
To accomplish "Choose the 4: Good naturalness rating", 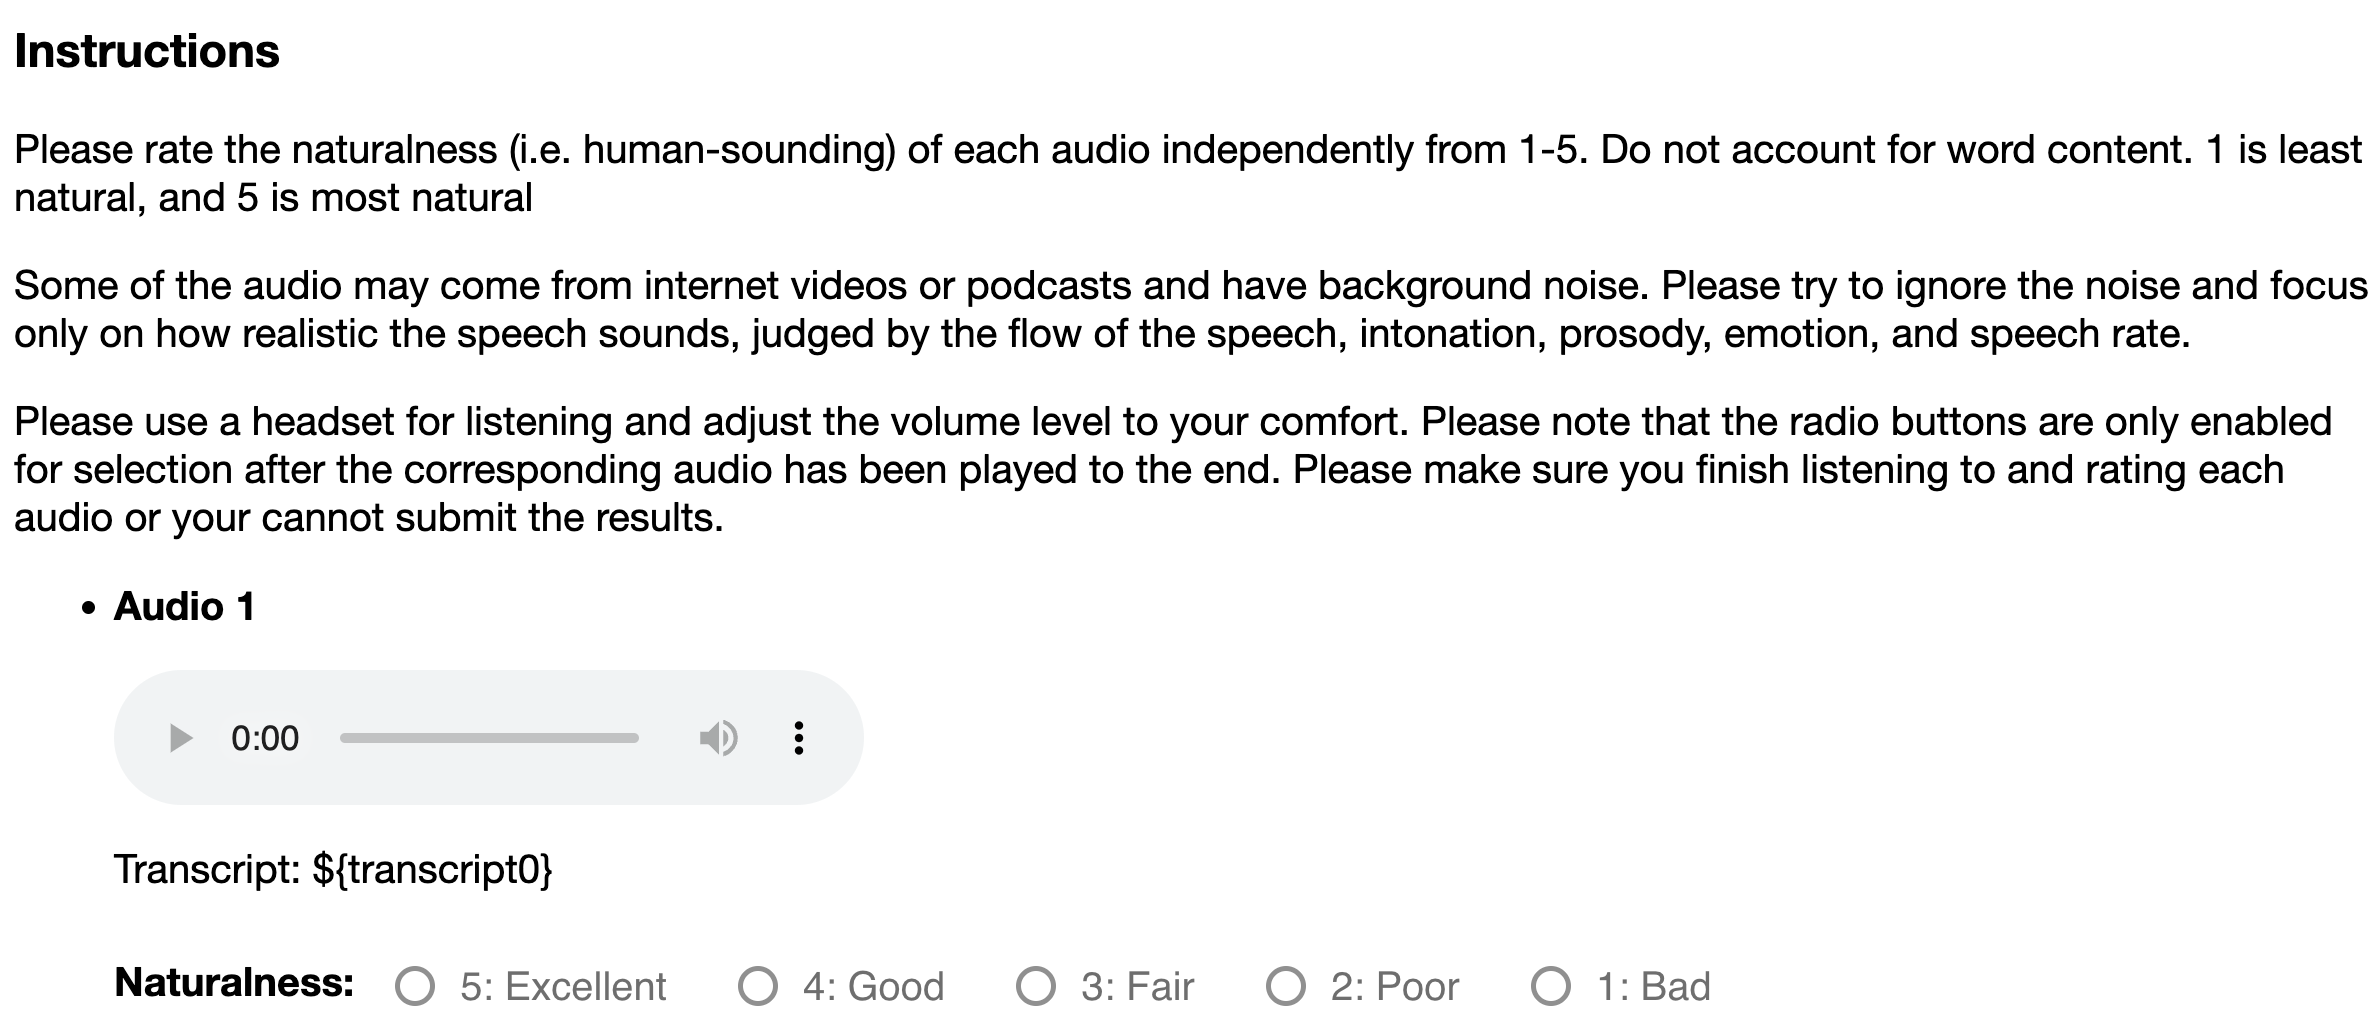I will click(758, 986).
